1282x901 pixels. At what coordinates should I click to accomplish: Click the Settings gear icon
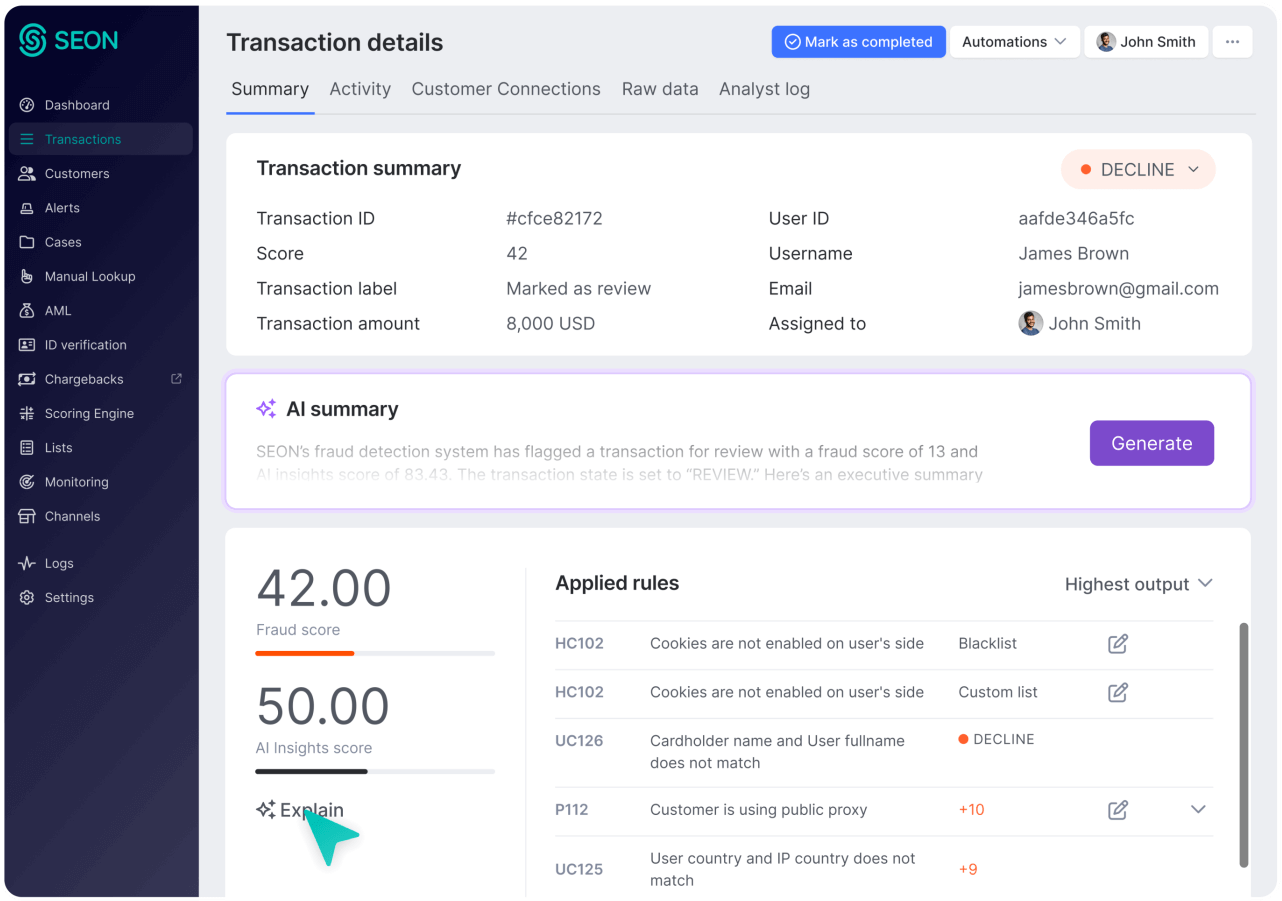(x=27, y=597)
